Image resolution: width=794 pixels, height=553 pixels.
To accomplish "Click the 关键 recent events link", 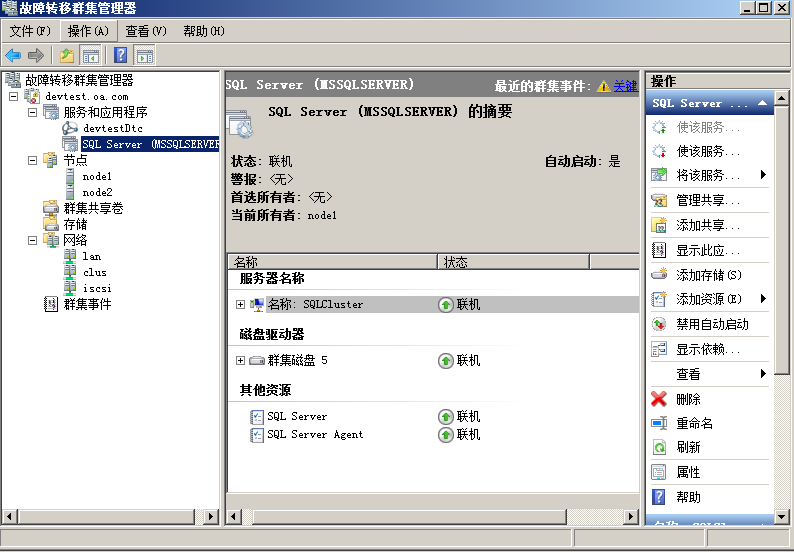I will click(x=625, y=86).
